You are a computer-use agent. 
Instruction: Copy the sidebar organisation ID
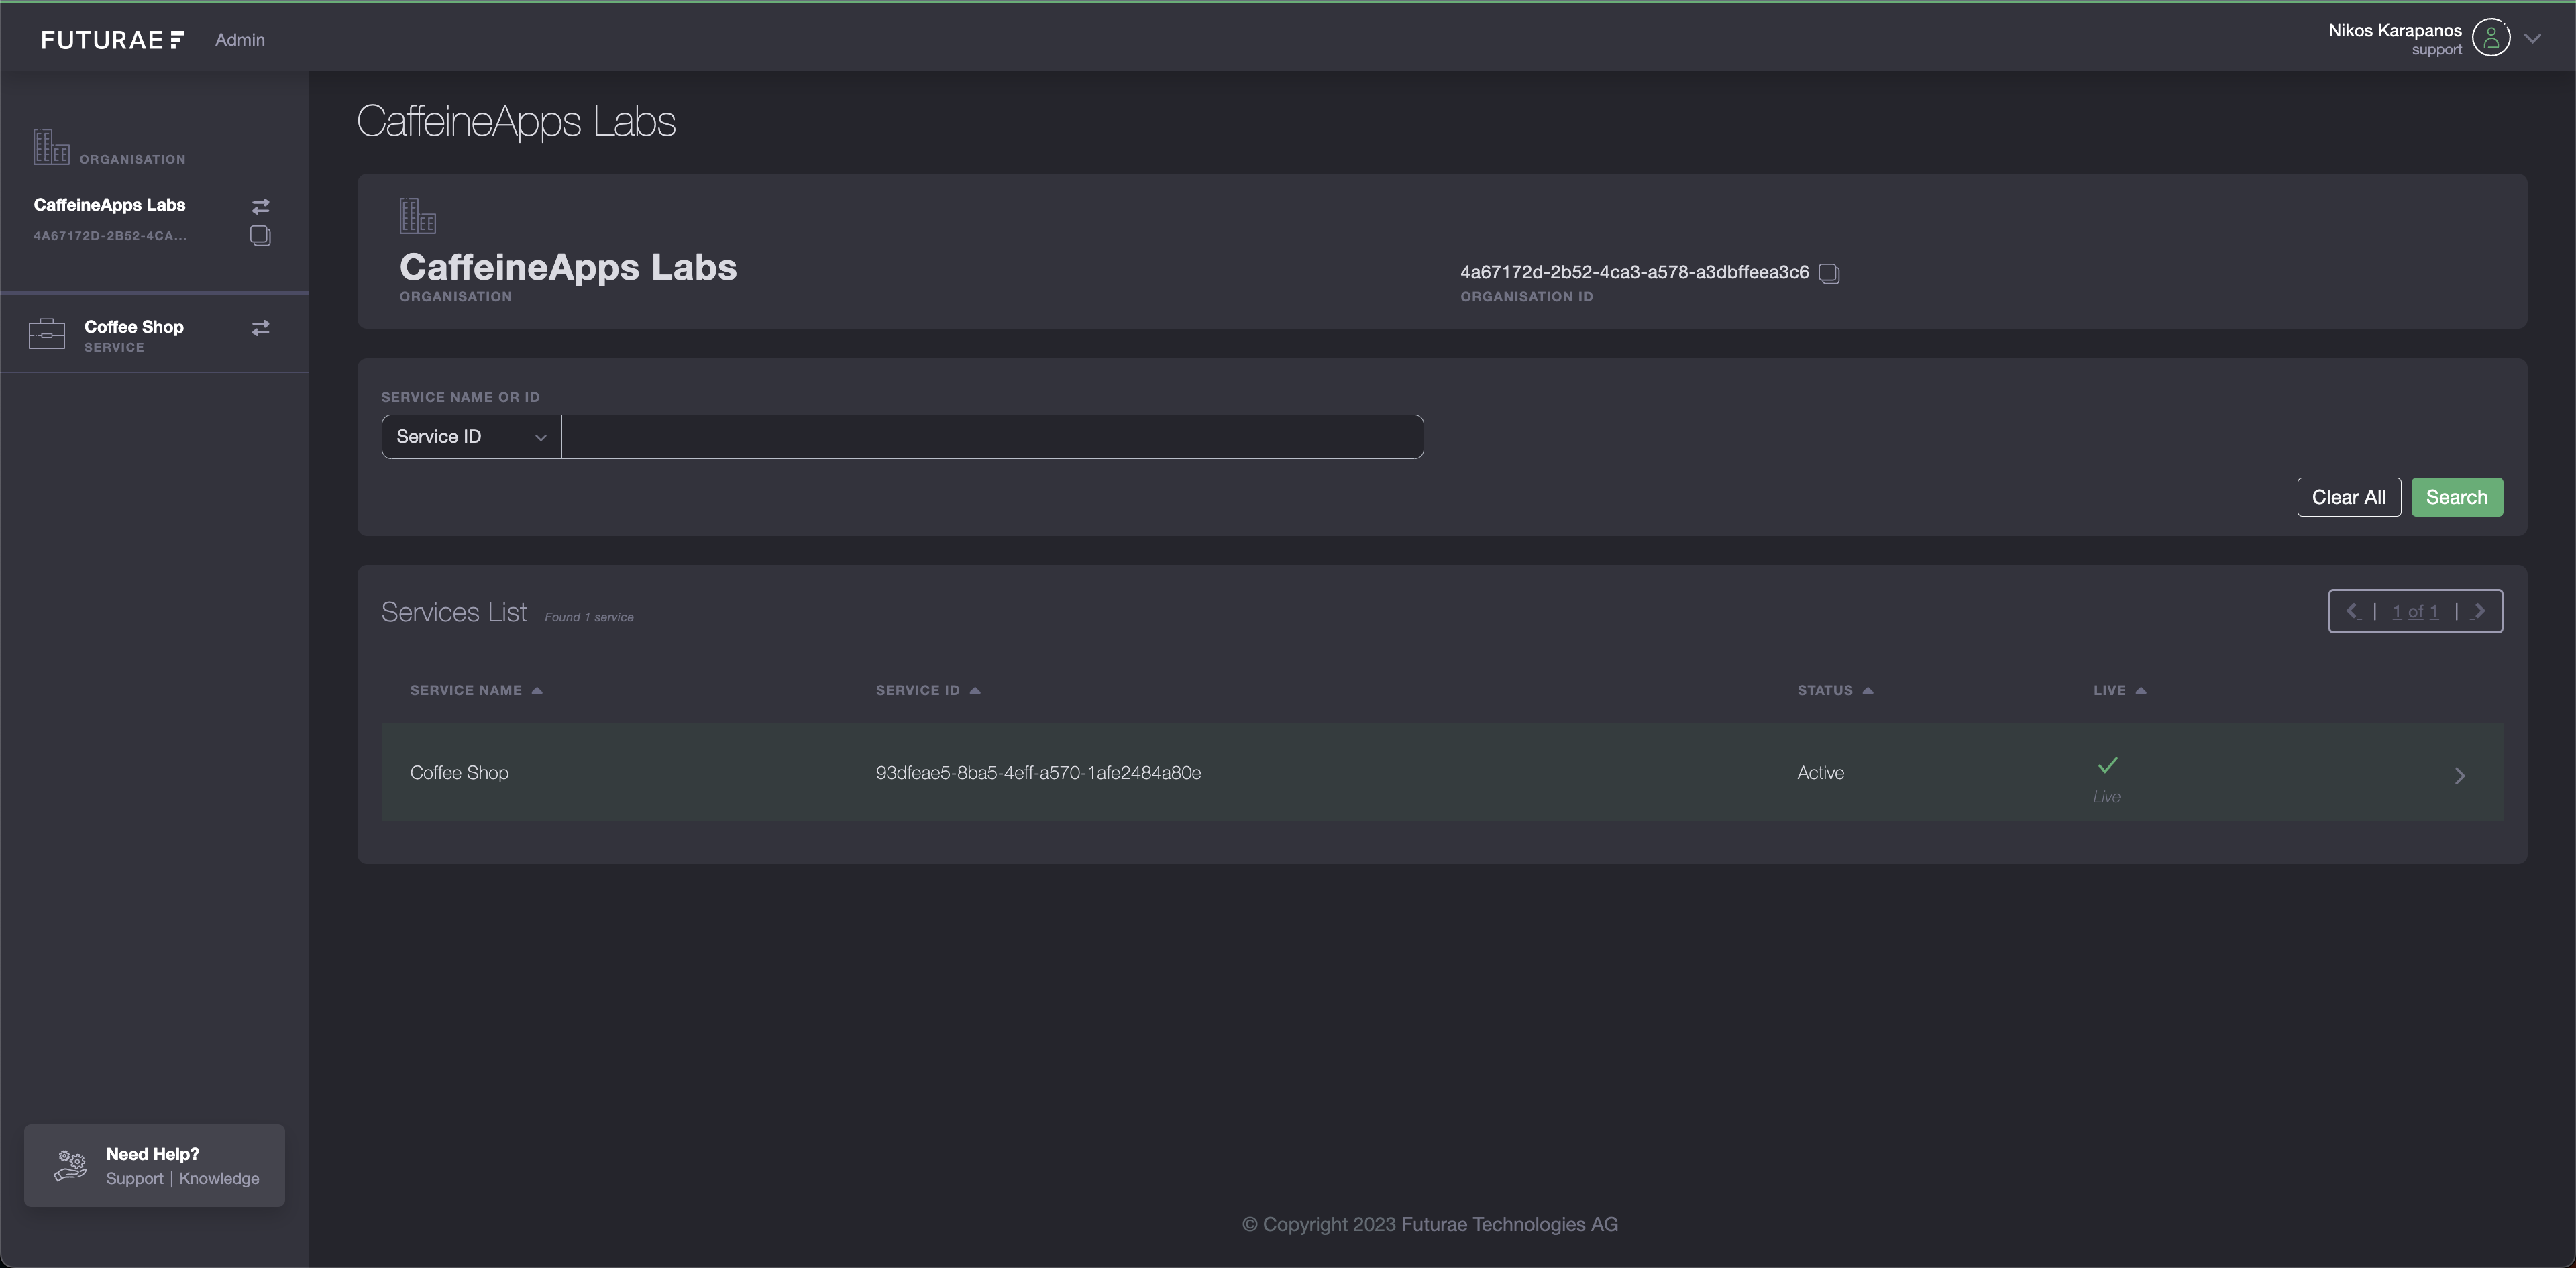(260, 236)
